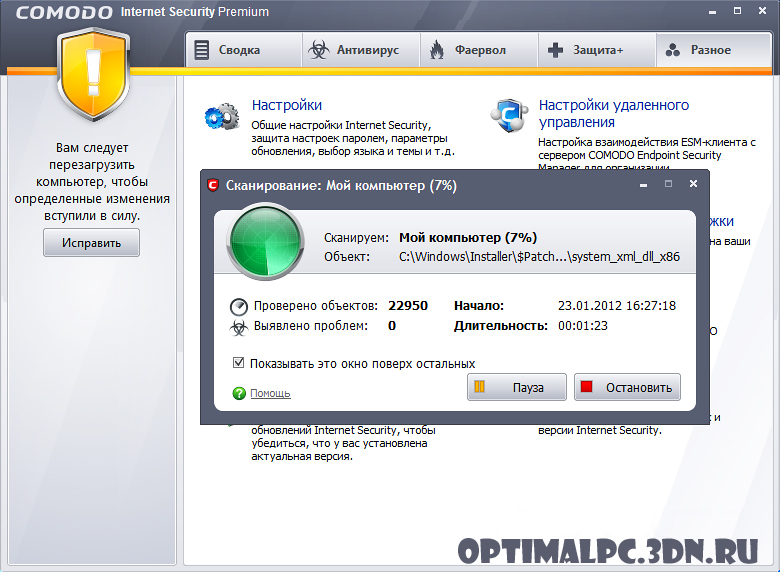Click the Антивирус biohazard icon
This screenshot has height=572, width=780.
coord(318,50)
